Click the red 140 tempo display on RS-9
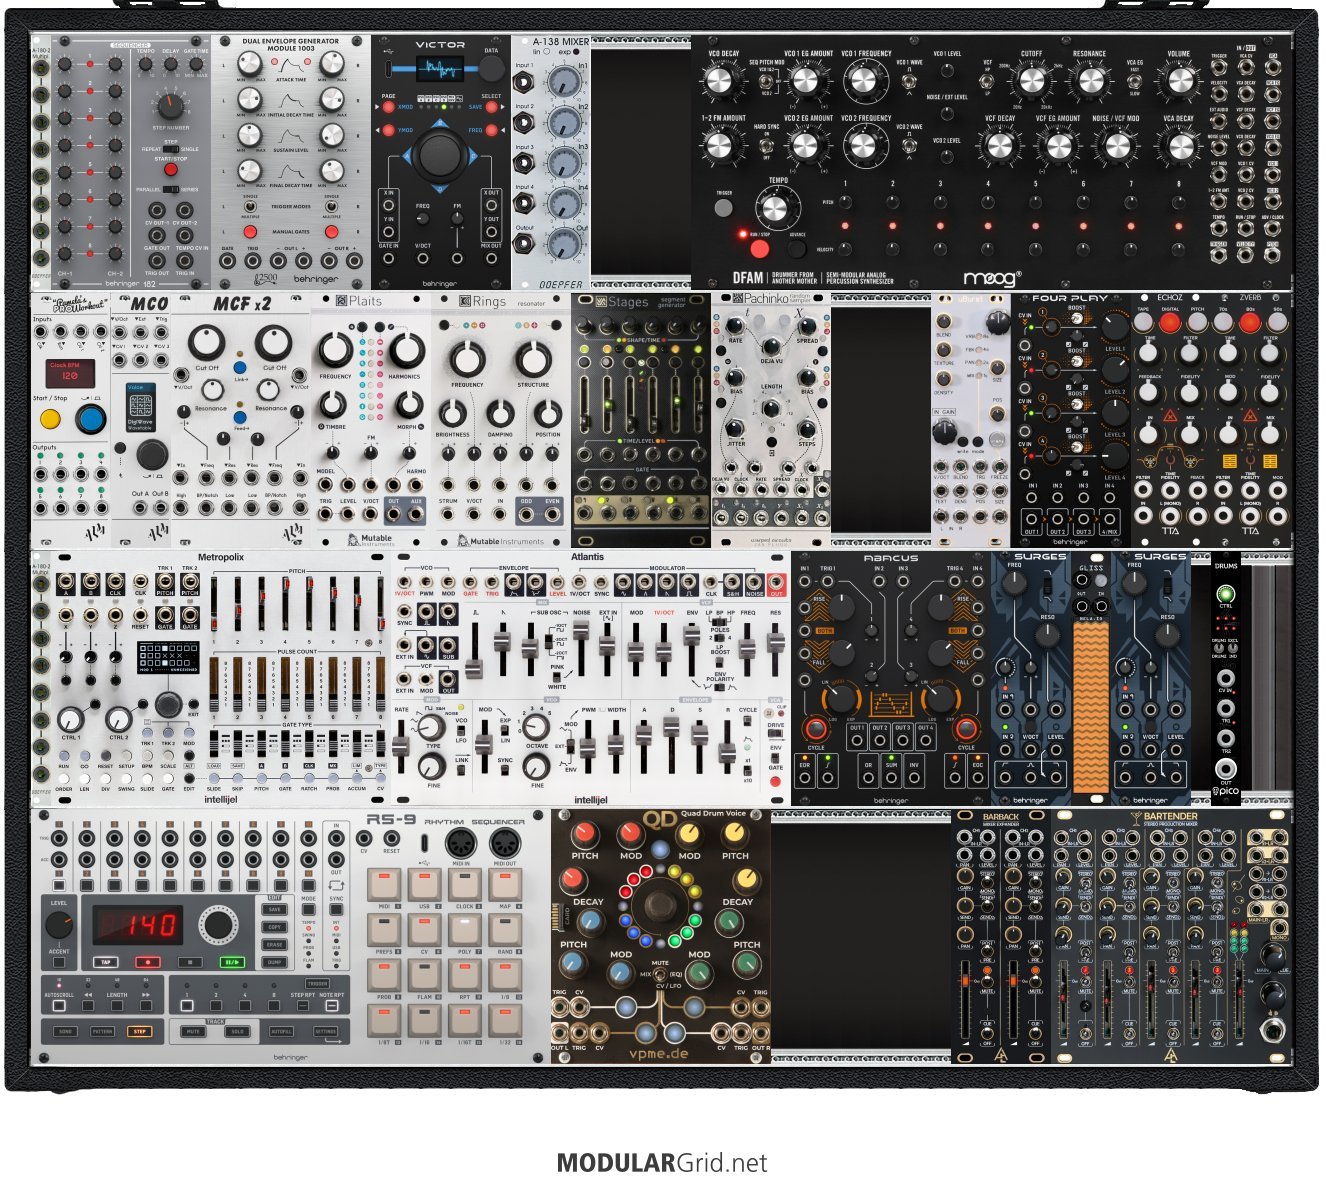This screenshot has width=1326, height=1184. pos(137,925)
